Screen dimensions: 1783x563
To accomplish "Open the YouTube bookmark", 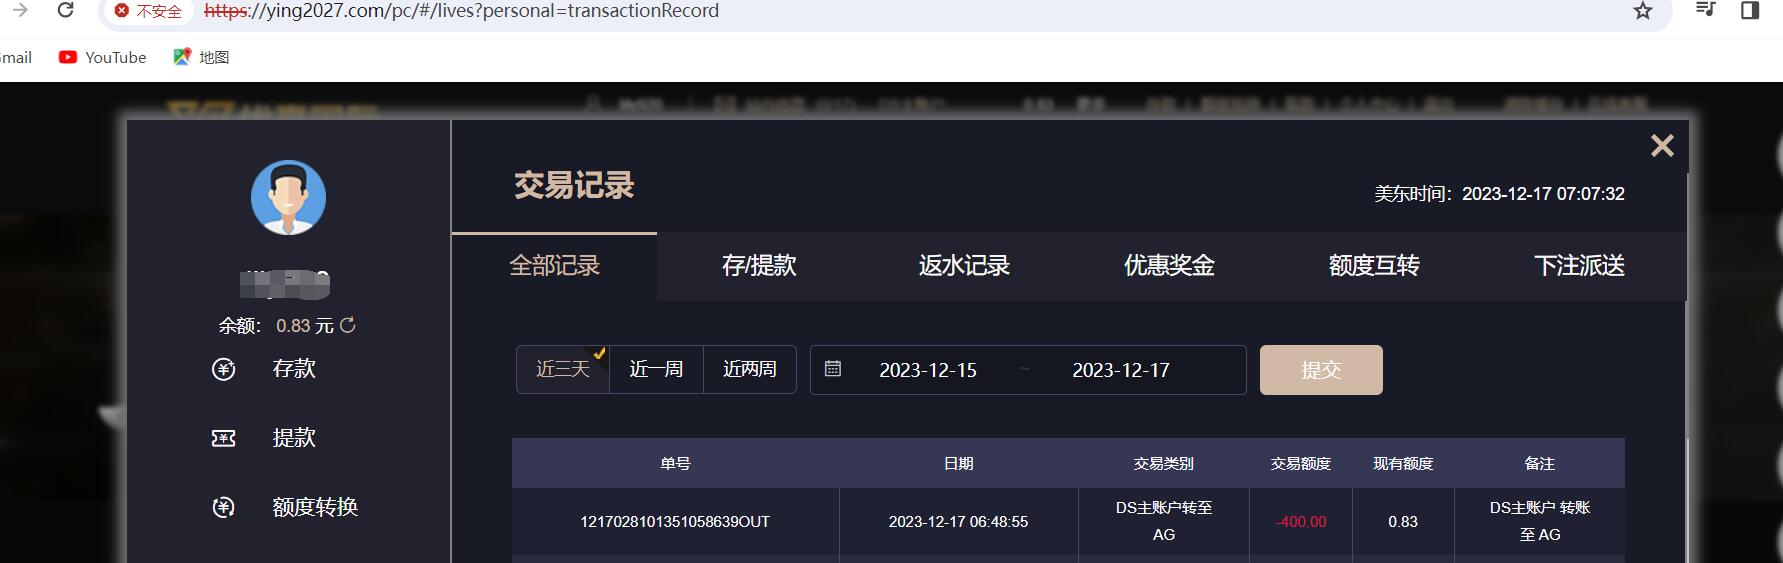I will [103, 57].
